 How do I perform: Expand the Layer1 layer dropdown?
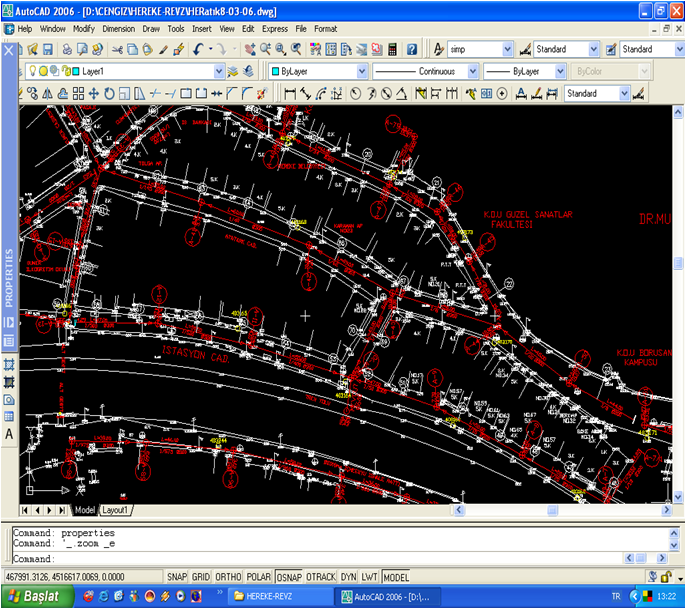[x=219, y=71]
